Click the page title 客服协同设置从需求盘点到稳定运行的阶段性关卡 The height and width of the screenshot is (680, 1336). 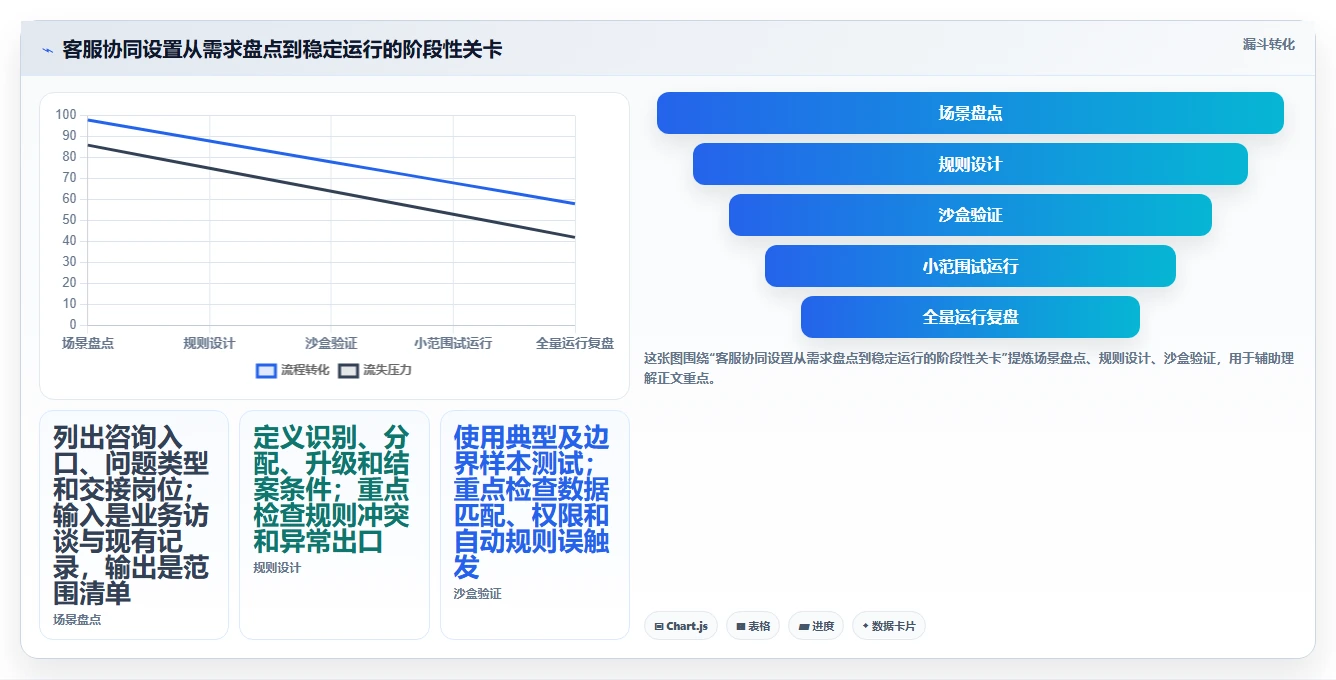tap(282, 49)
